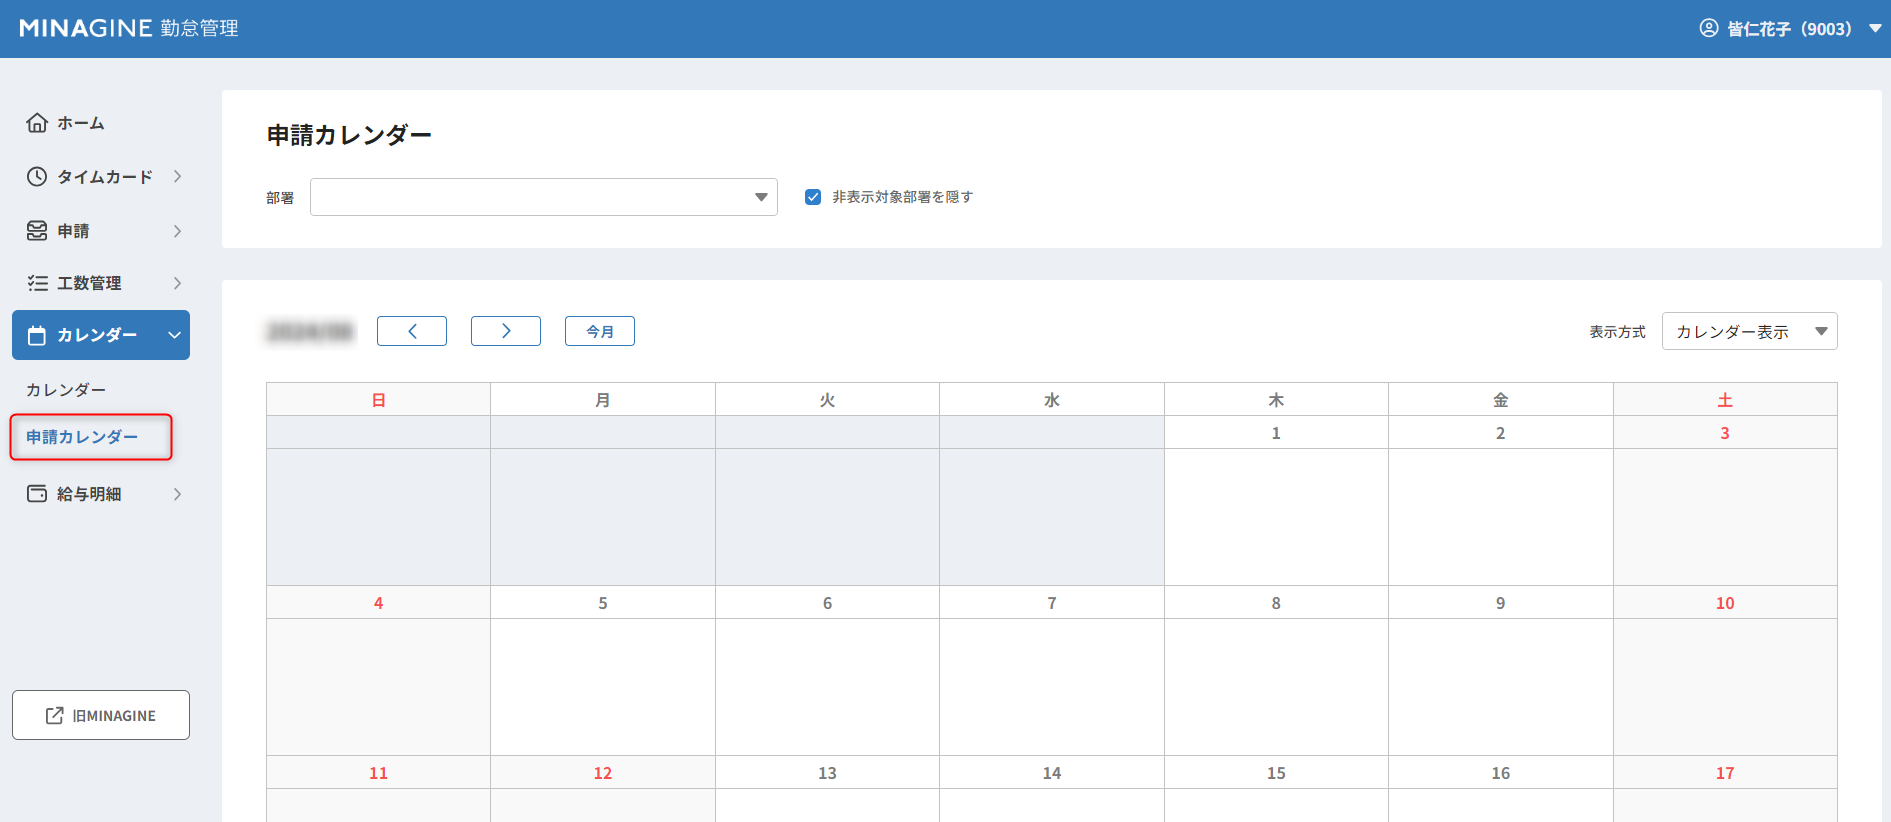
Task: Expand the 申請 submenu chevron
Action: coord(177,231)
